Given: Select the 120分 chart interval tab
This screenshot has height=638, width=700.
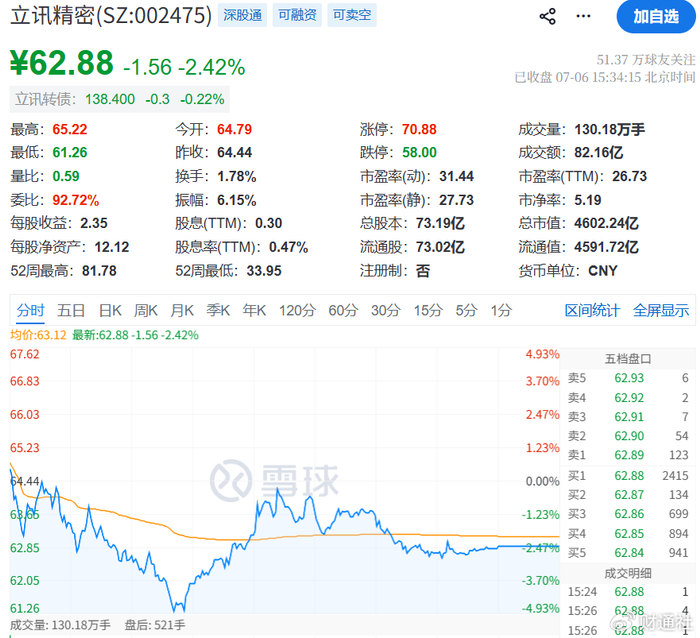Looking at the screenshot, I should pos(297,310).
